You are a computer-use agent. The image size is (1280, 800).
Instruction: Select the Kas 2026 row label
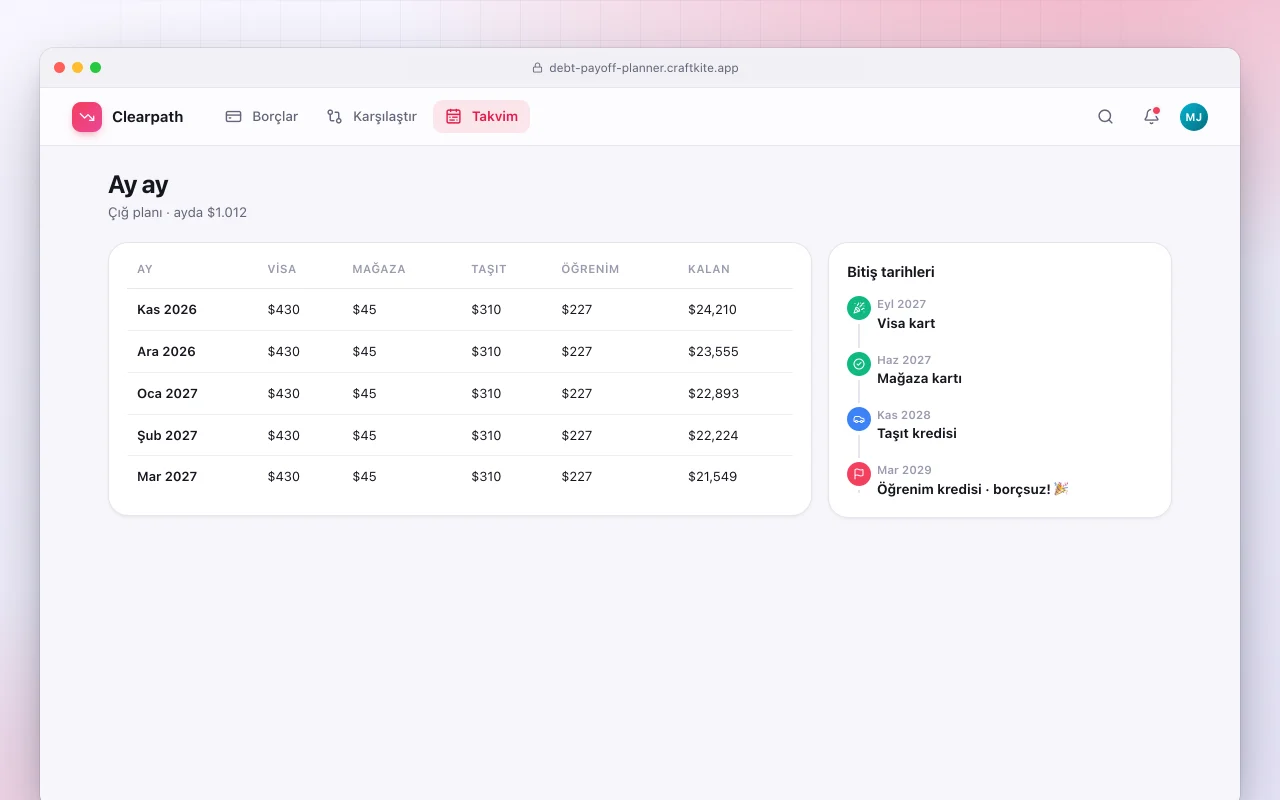tap(167, 310)
